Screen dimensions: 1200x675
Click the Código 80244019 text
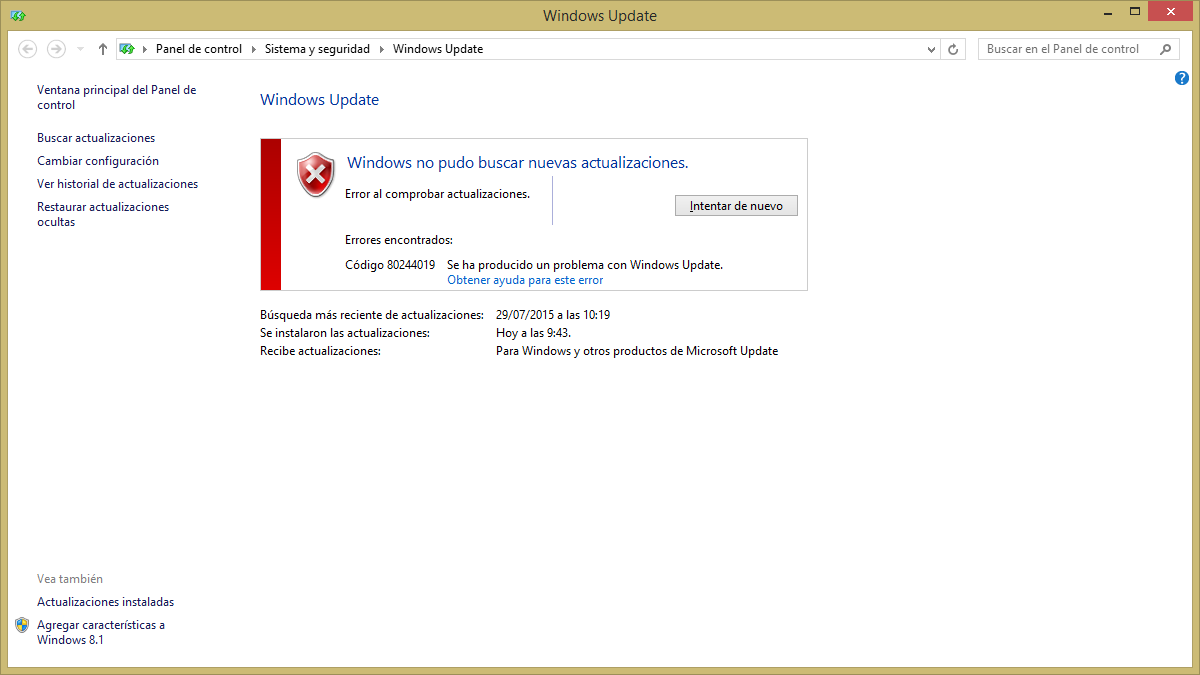coord(390,265)
